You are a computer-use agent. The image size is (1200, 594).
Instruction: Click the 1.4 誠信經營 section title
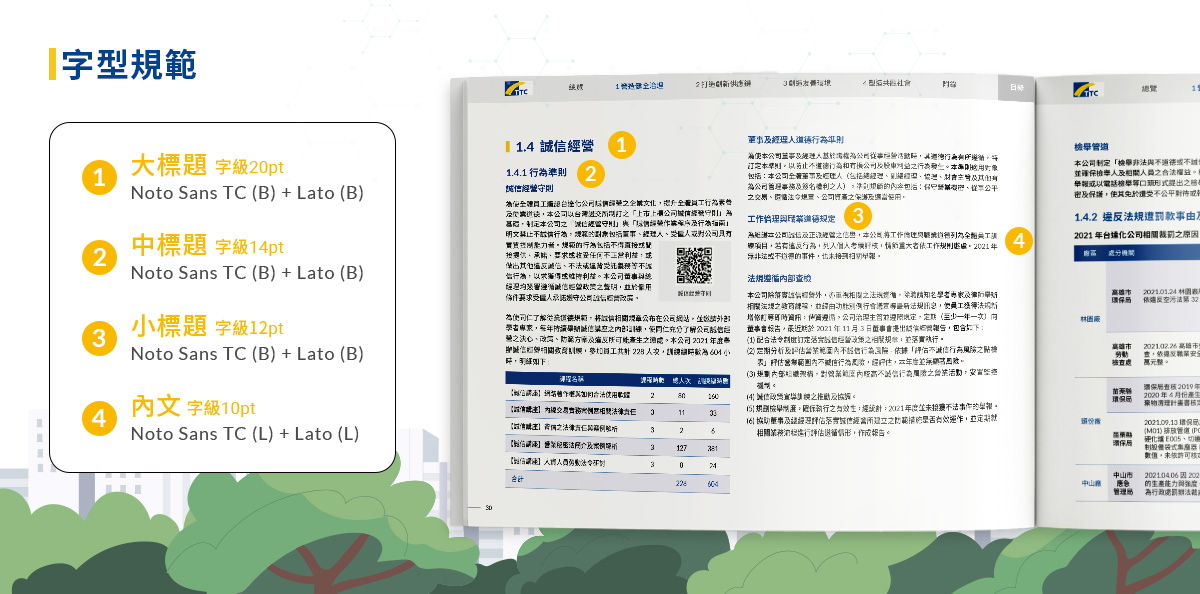(x=555, y=145)
